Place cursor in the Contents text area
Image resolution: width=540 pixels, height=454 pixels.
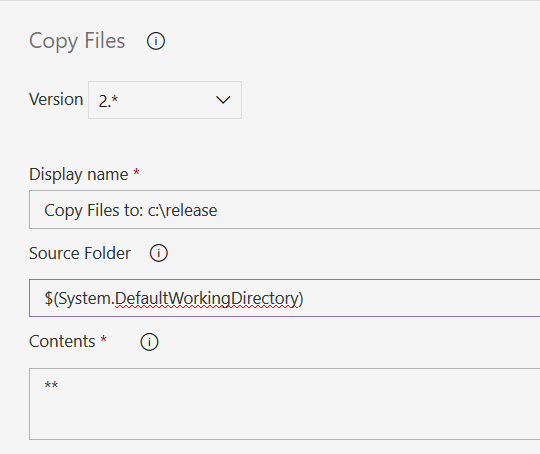click(284, 404)
